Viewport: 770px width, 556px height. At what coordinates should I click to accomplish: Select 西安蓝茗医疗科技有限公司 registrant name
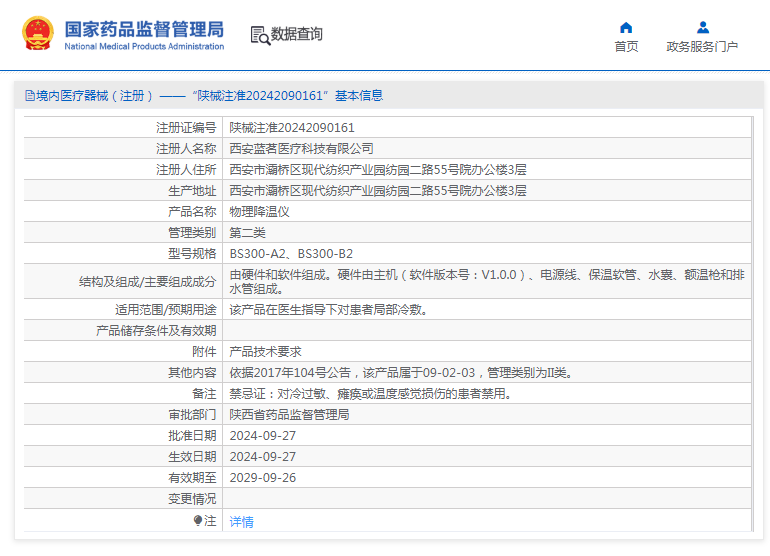tap(302, 148)
